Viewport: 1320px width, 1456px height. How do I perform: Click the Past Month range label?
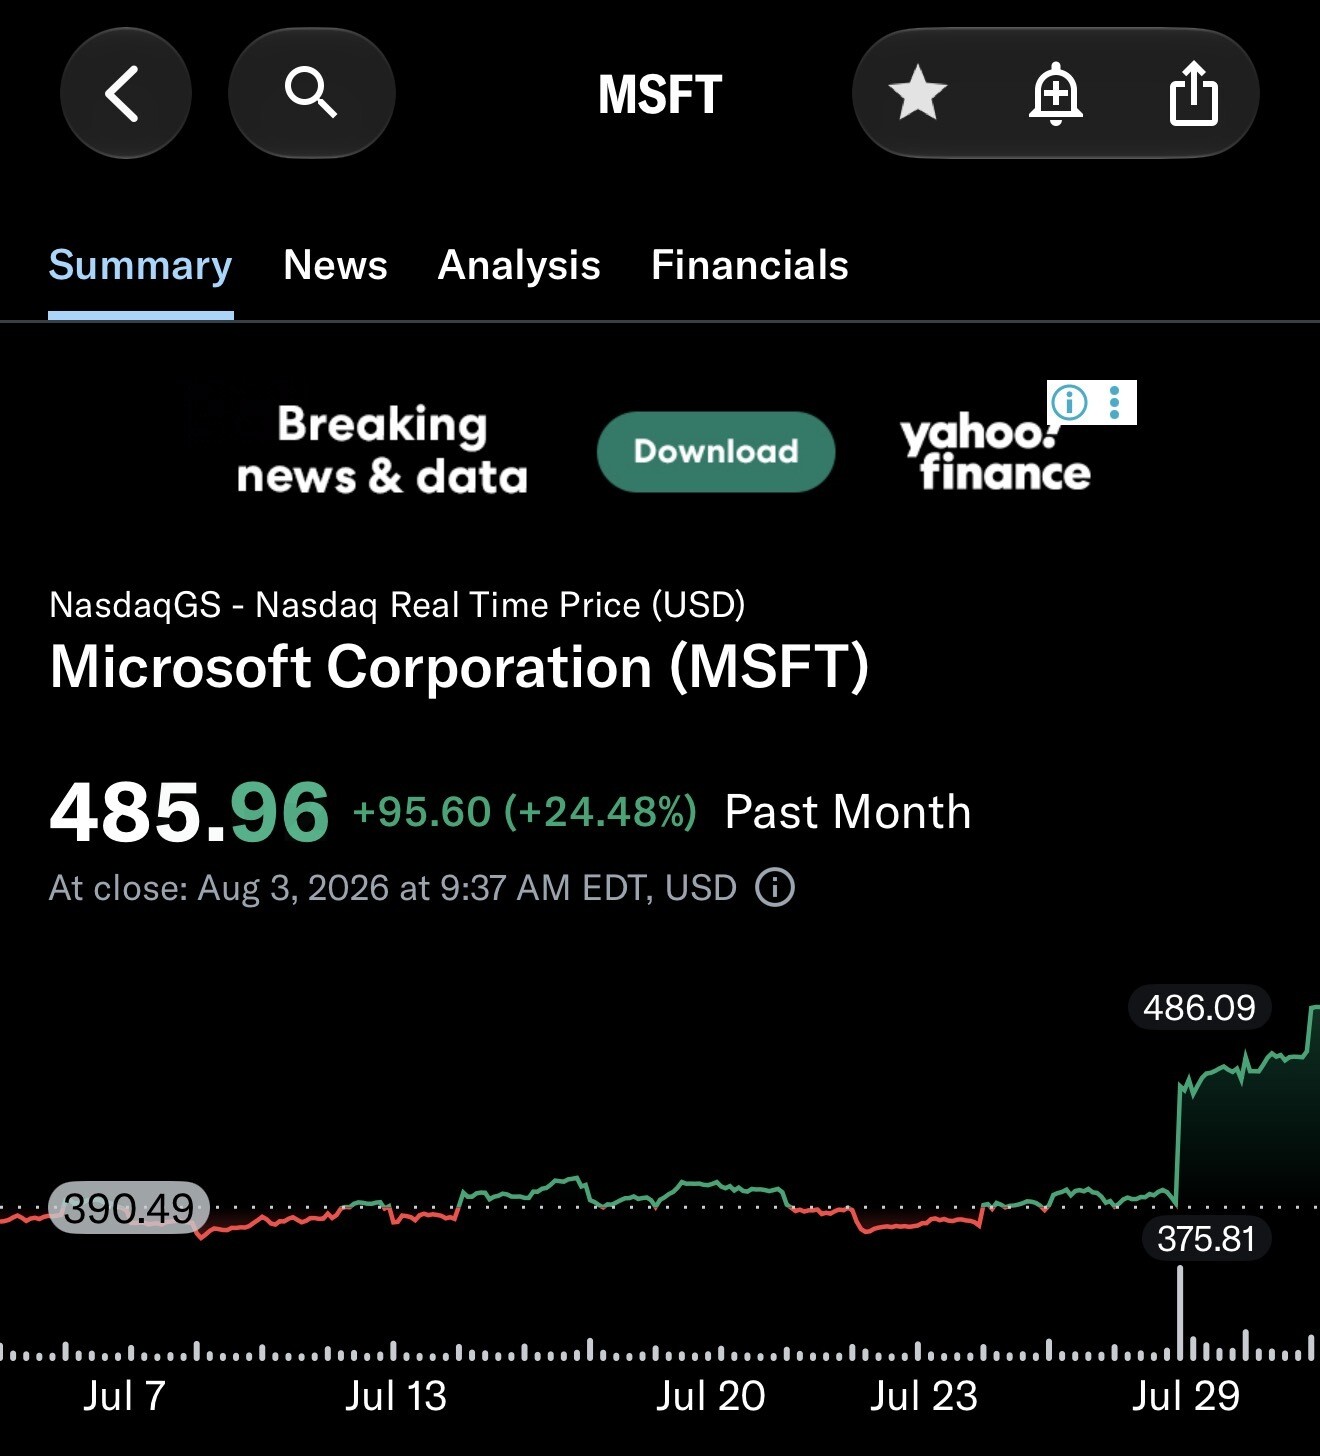point(848,812)
